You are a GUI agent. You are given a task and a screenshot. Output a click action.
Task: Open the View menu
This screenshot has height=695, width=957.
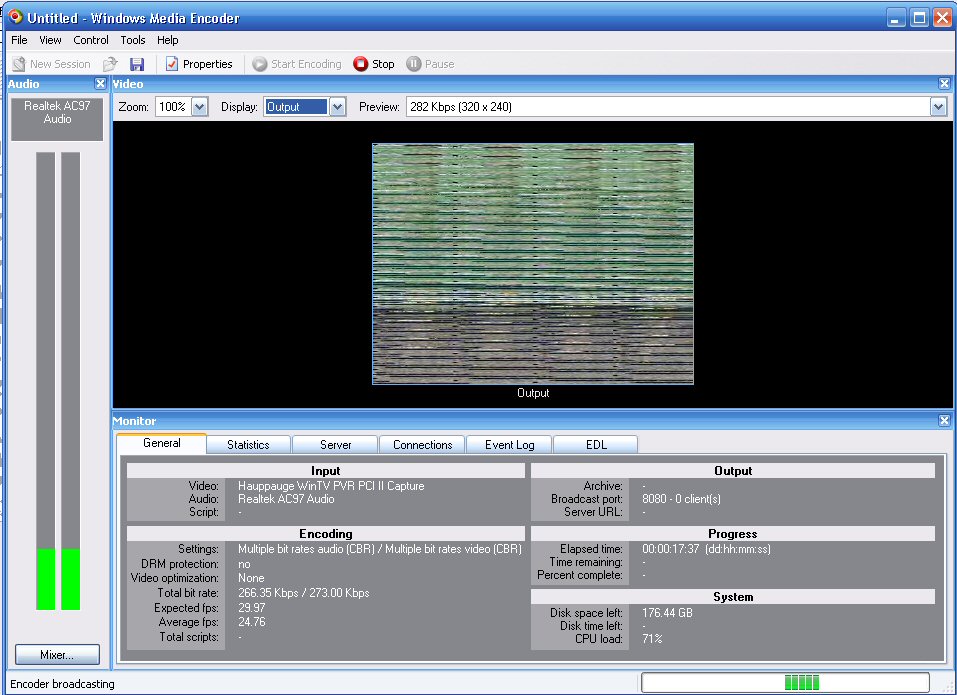coord(50,40)
